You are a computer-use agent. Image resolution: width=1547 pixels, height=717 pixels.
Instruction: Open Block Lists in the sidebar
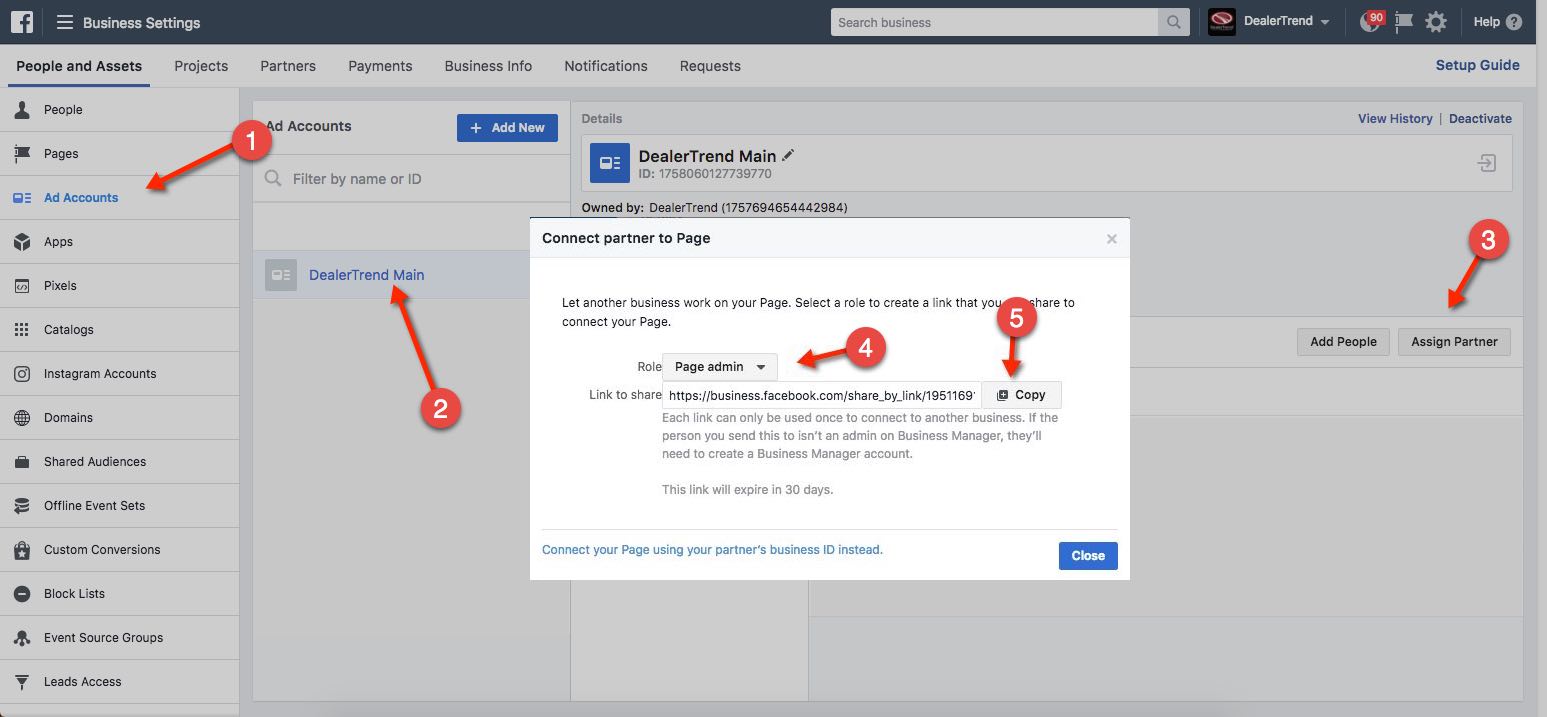(x=119, y=594)
